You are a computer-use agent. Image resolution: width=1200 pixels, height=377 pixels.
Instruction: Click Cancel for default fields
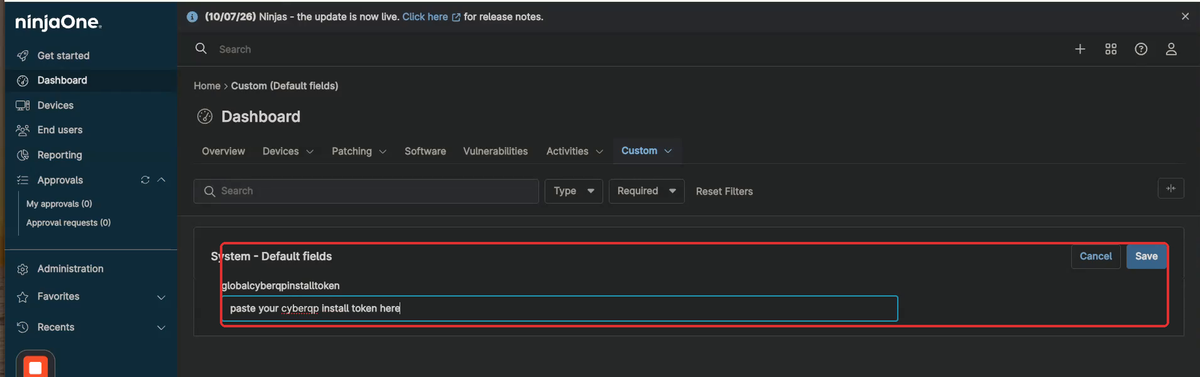pyautogui.click(x=1096, y=256)
